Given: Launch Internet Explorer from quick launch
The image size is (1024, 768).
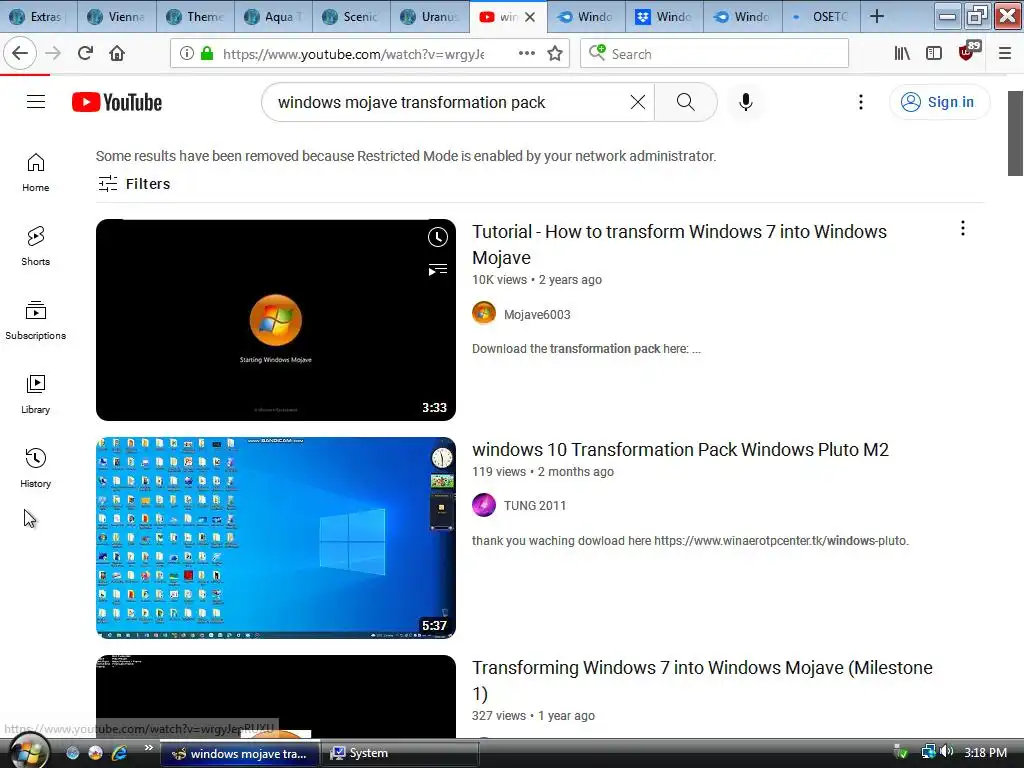Looking at the screenshot, I should (120, 753).
